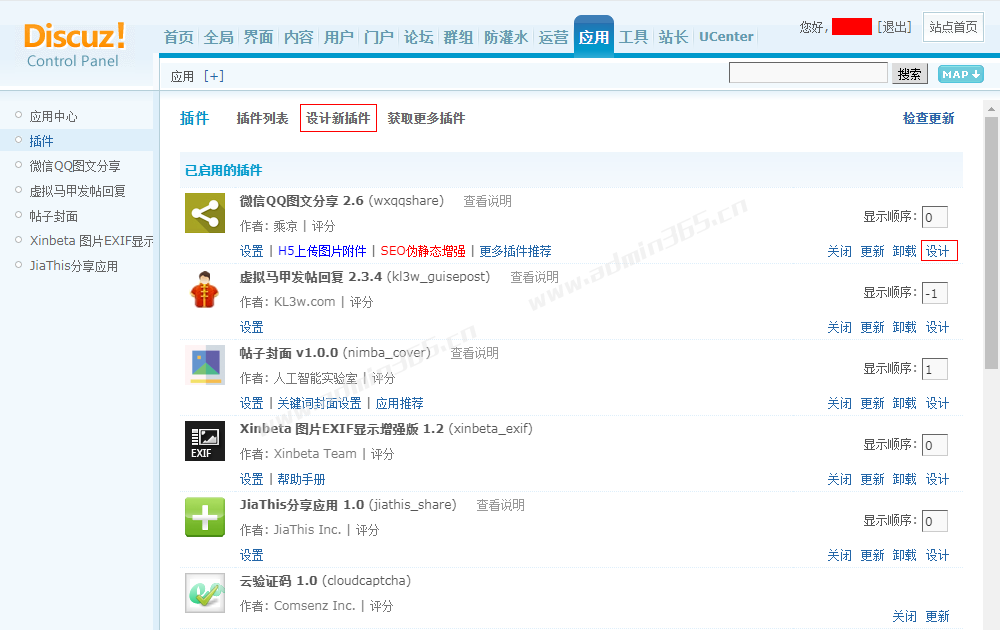Click 更新 for 虚拟马甲发帖回复 plugin
The image size is (1000, 630).
coord(872,327)
